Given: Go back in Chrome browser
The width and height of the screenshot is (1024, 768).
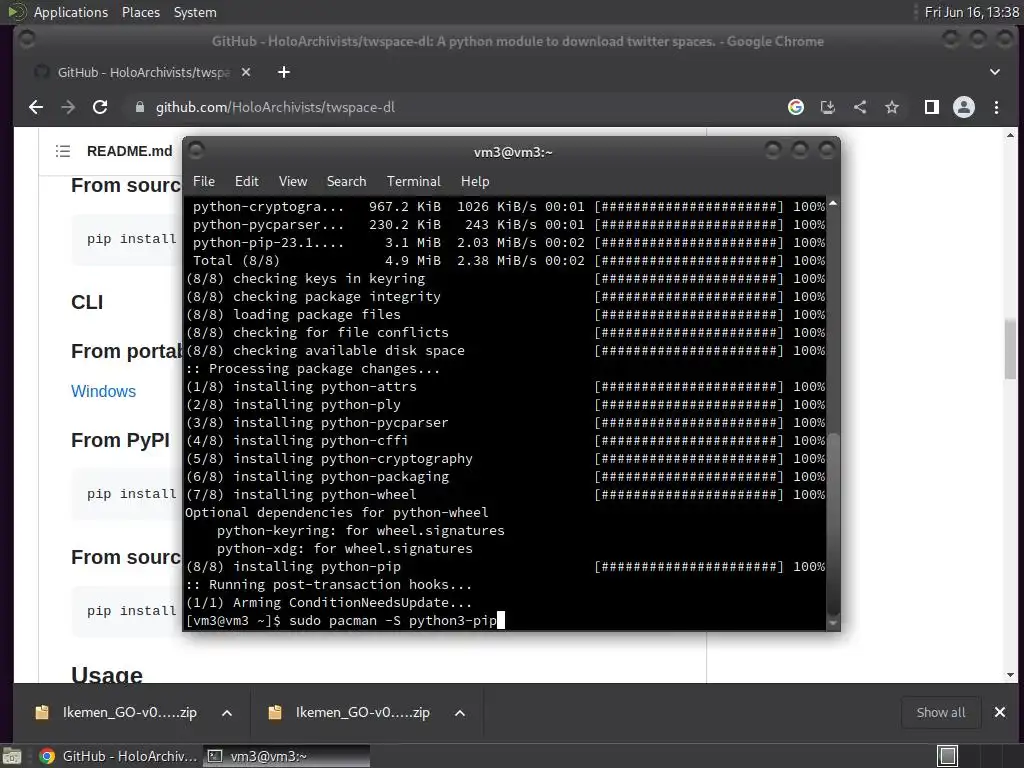Looking at the screenshot, I should point(36,107).
